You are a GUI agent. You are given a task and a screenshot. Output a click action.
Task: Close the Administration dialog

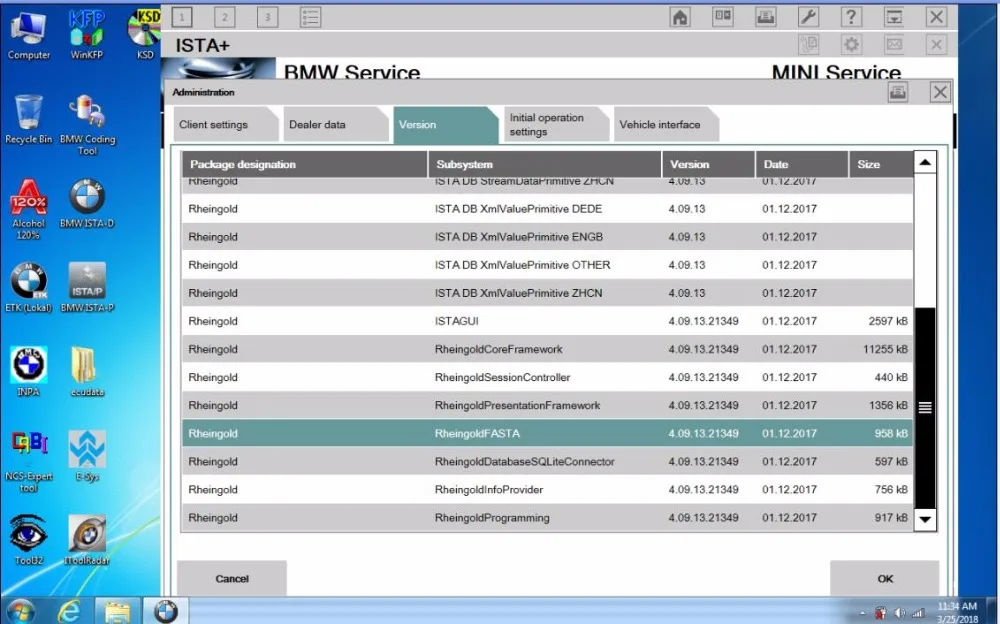(940, 92)
